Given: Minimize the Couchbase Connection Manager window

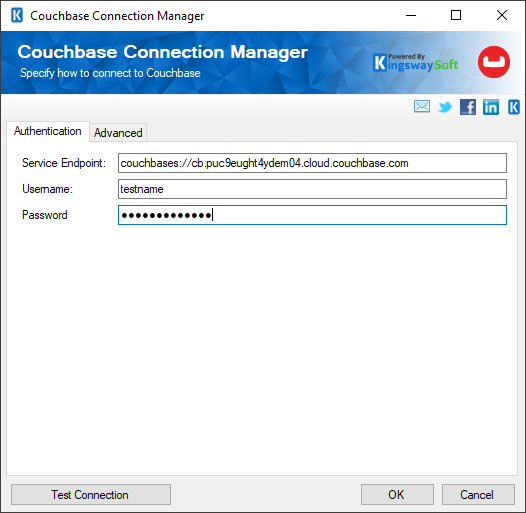Looking at the screenshot, I should (x=411, y=15).
